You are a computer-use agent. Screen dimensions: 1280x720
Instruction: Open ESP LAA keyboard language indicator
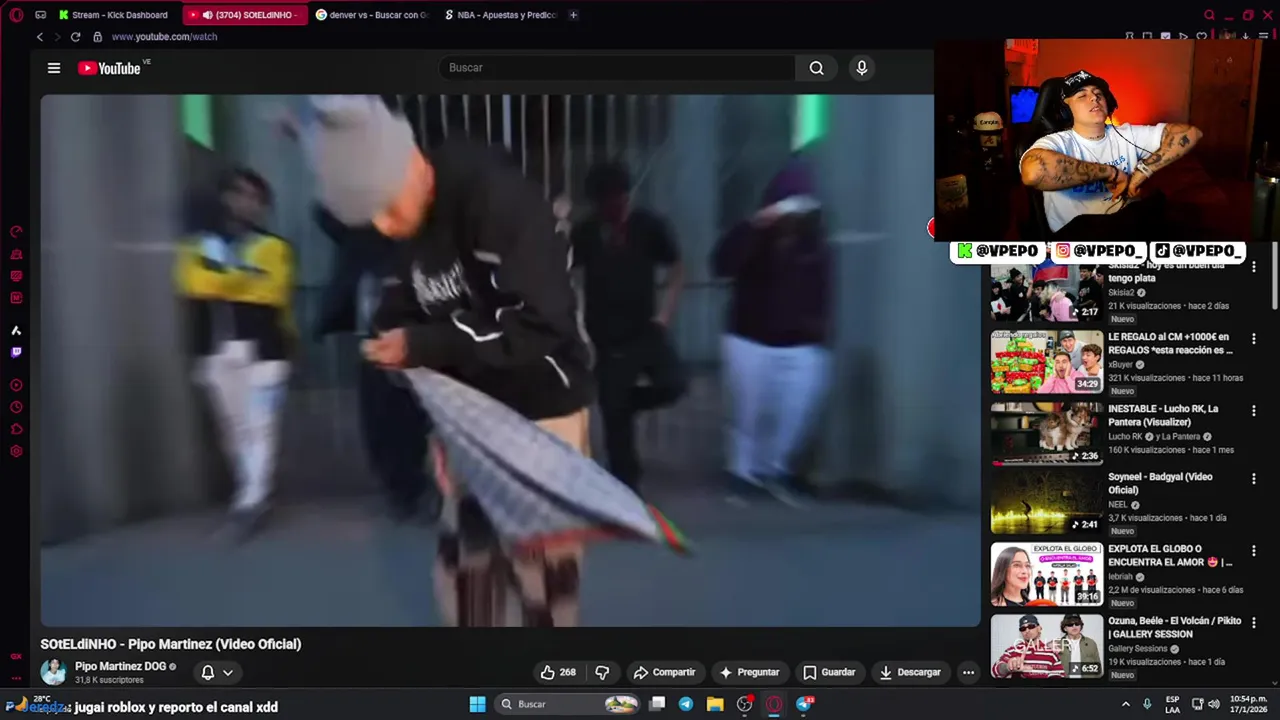[1172, 704]
